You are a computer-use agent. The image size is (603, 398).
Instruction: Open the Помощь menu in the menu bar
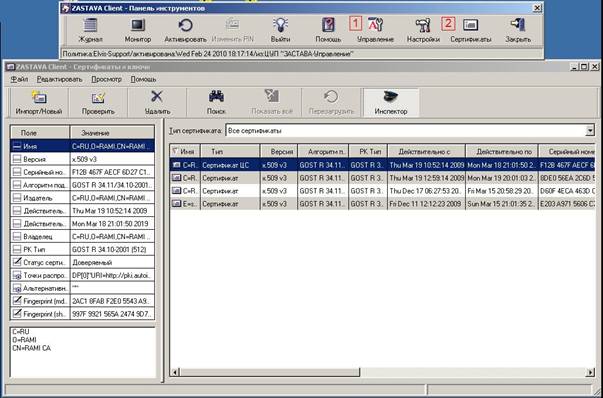point(143,79)
